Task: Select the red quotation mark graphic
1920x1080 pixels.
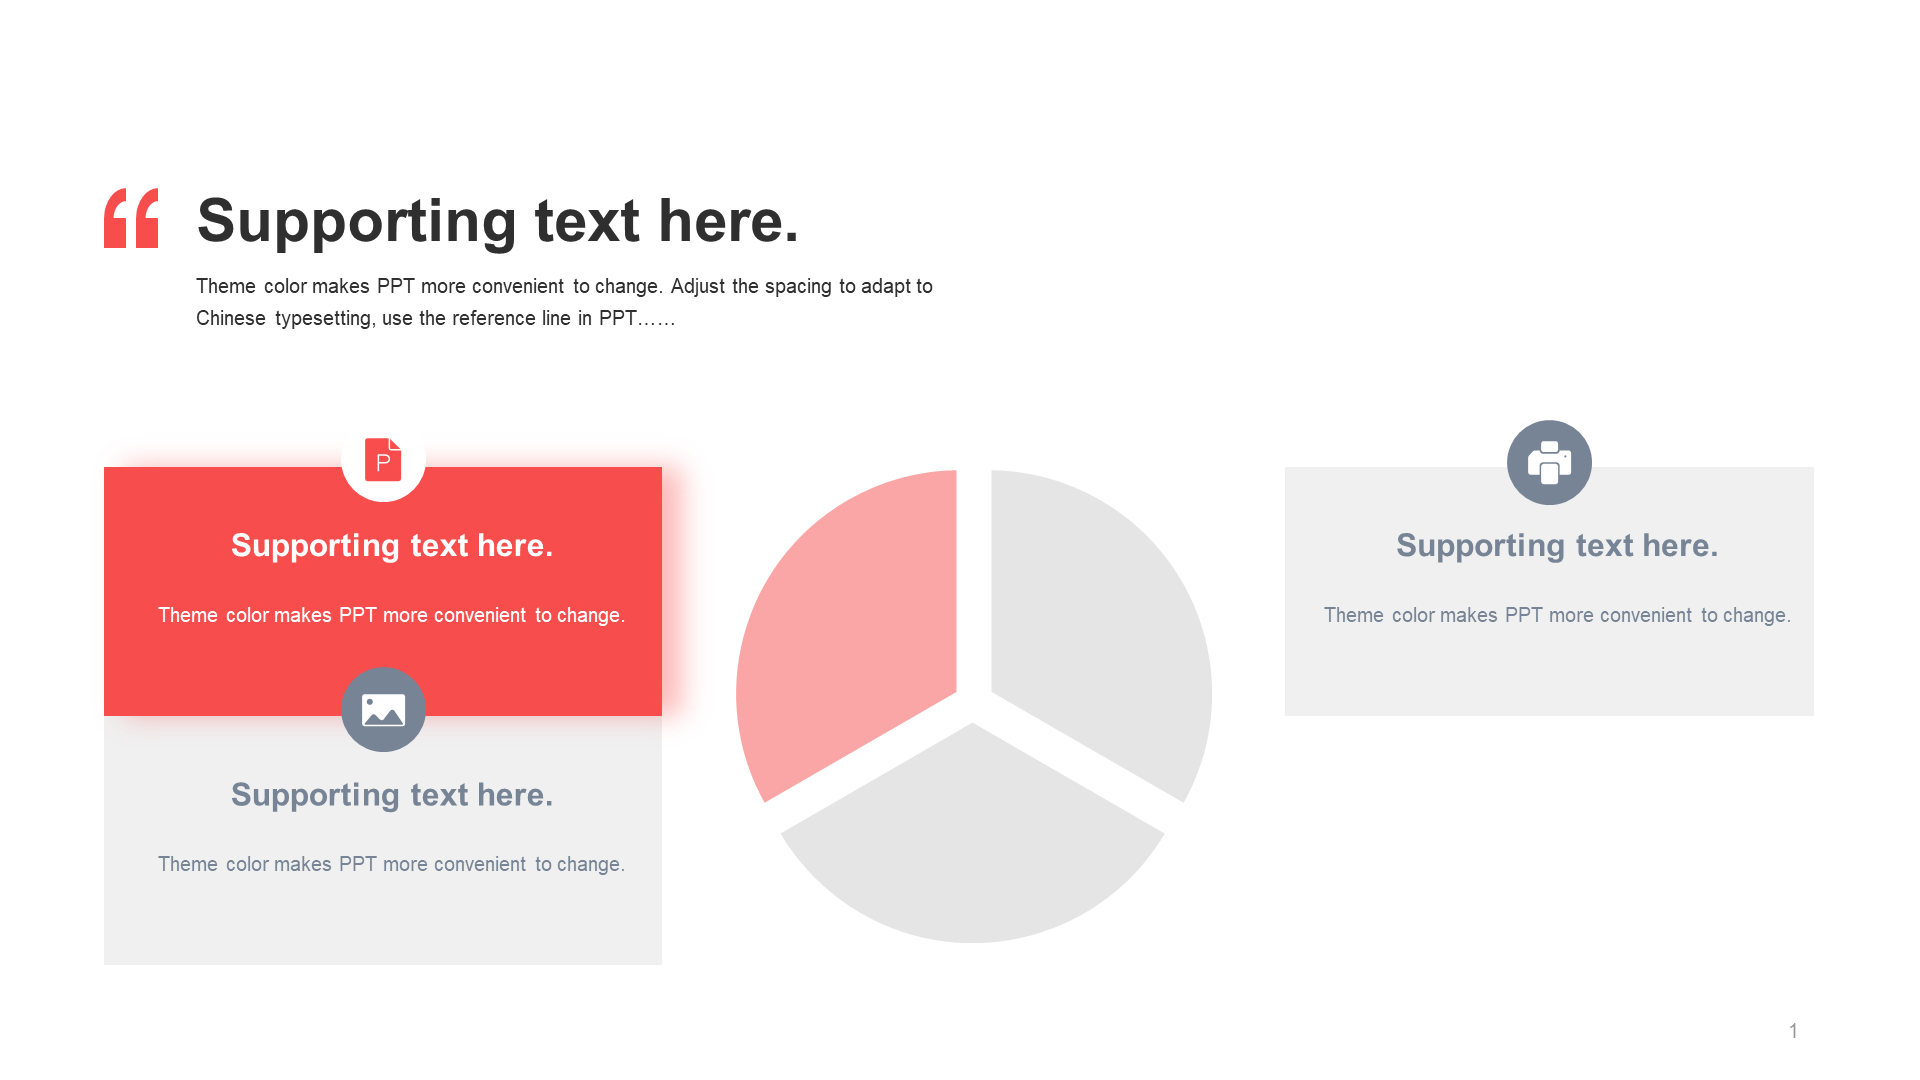Action: (x=131, y=218)
